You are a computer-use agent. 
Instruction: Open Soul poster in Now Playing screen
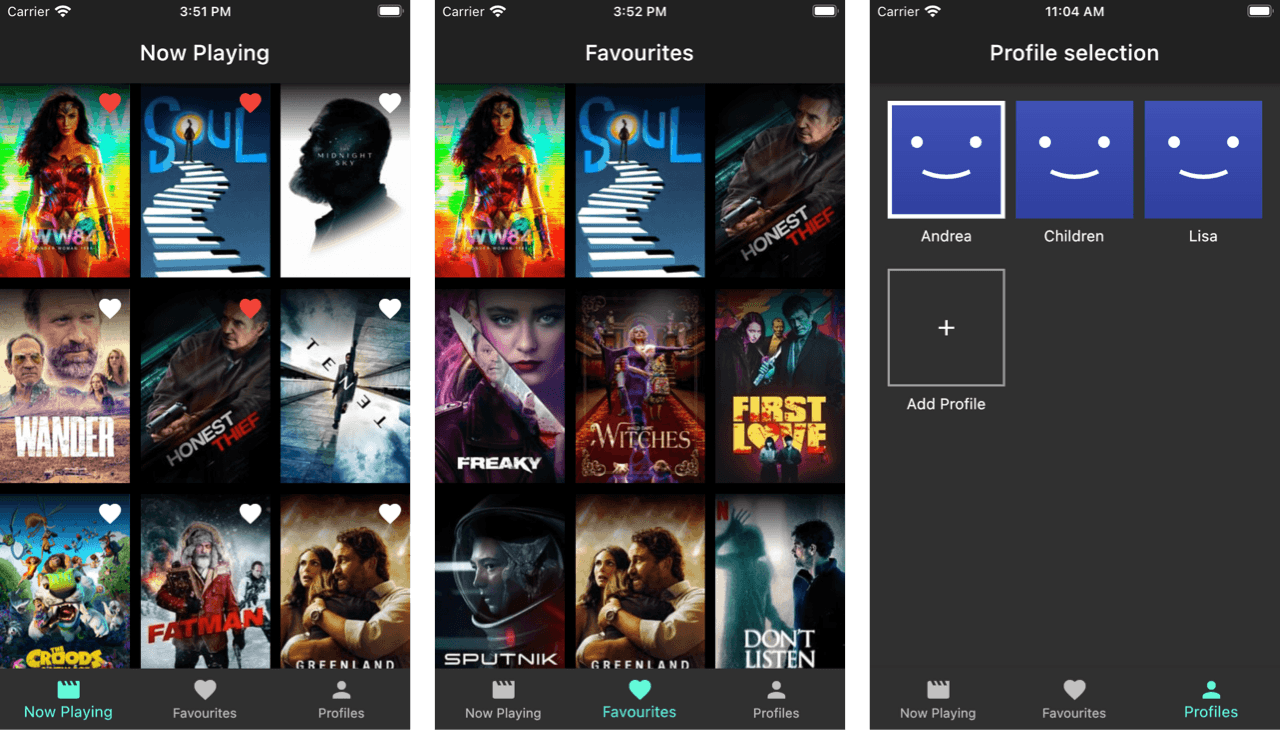205,181
